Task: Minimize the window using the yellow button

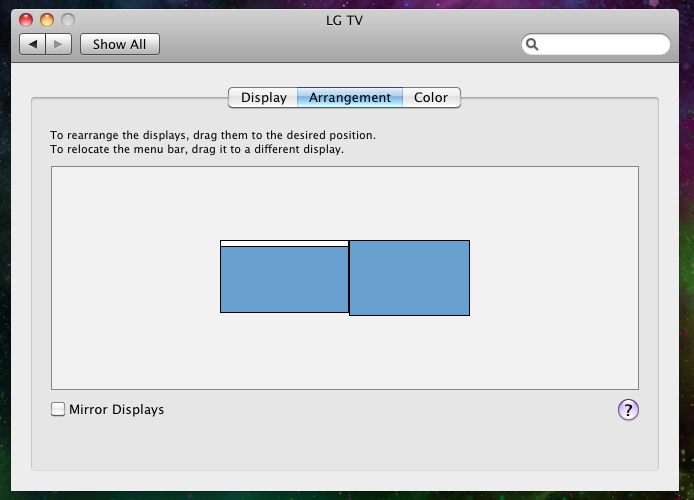Action: (x=47, y=20)
